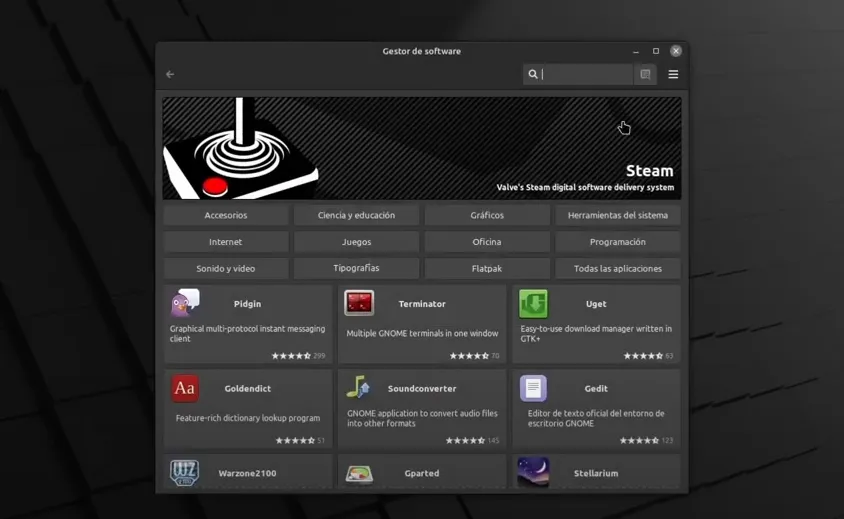Screen dimensions: 844x519
Task: Click the convert audio files description
Action: click(422, 418)
